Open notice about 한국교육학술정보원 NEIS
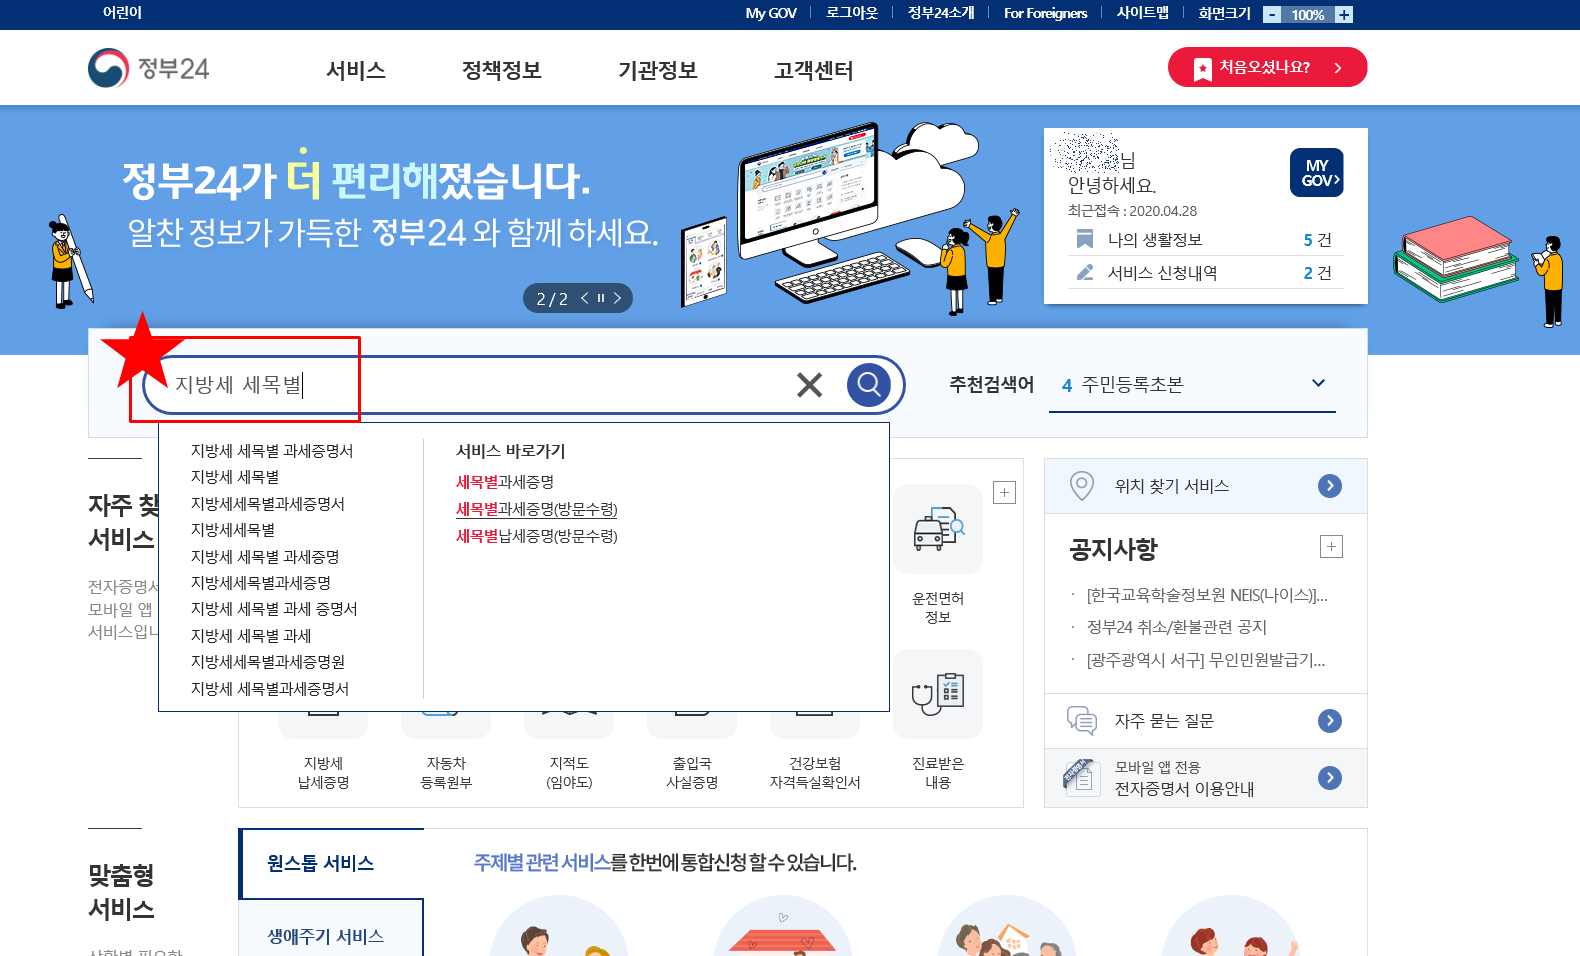This screenshot has height=956, width=1580. click(1207, 595)
